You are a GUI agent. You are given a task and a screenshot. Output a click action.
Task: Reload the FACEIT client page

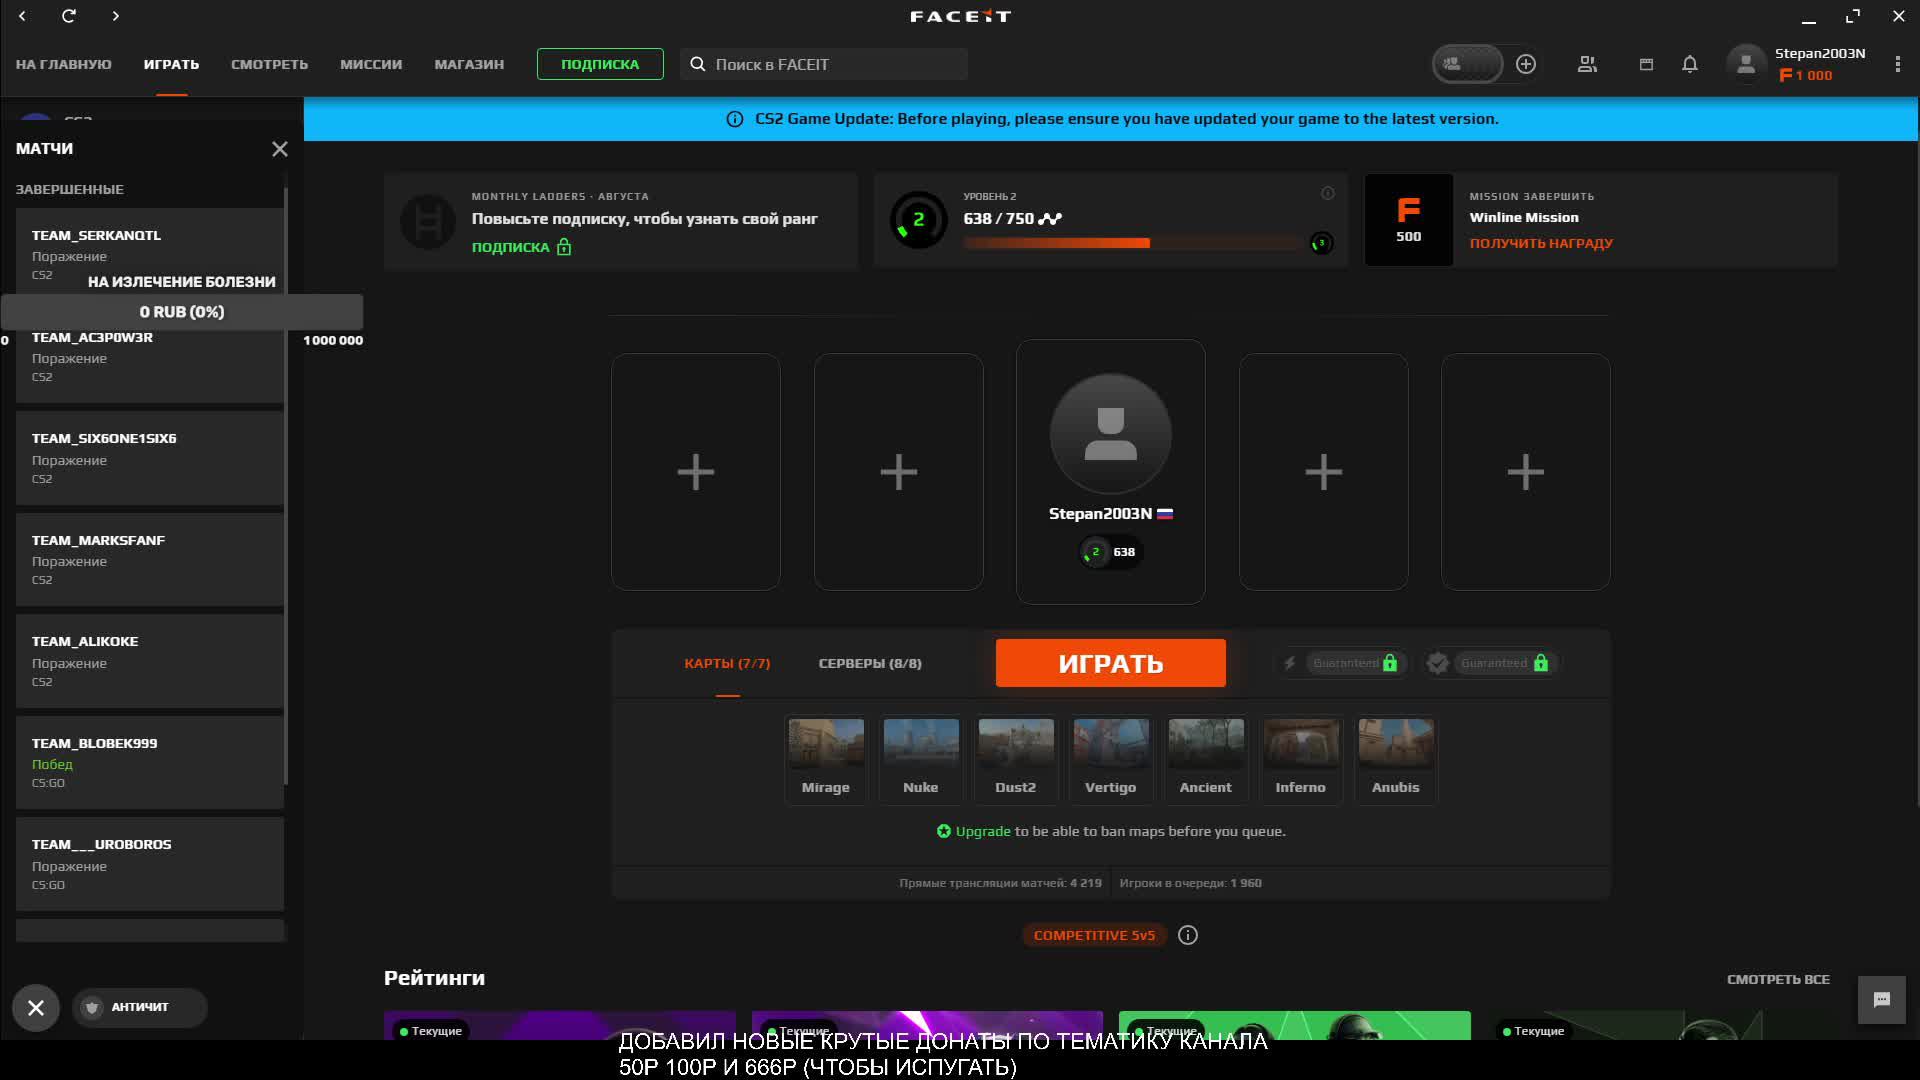(68, 16)
